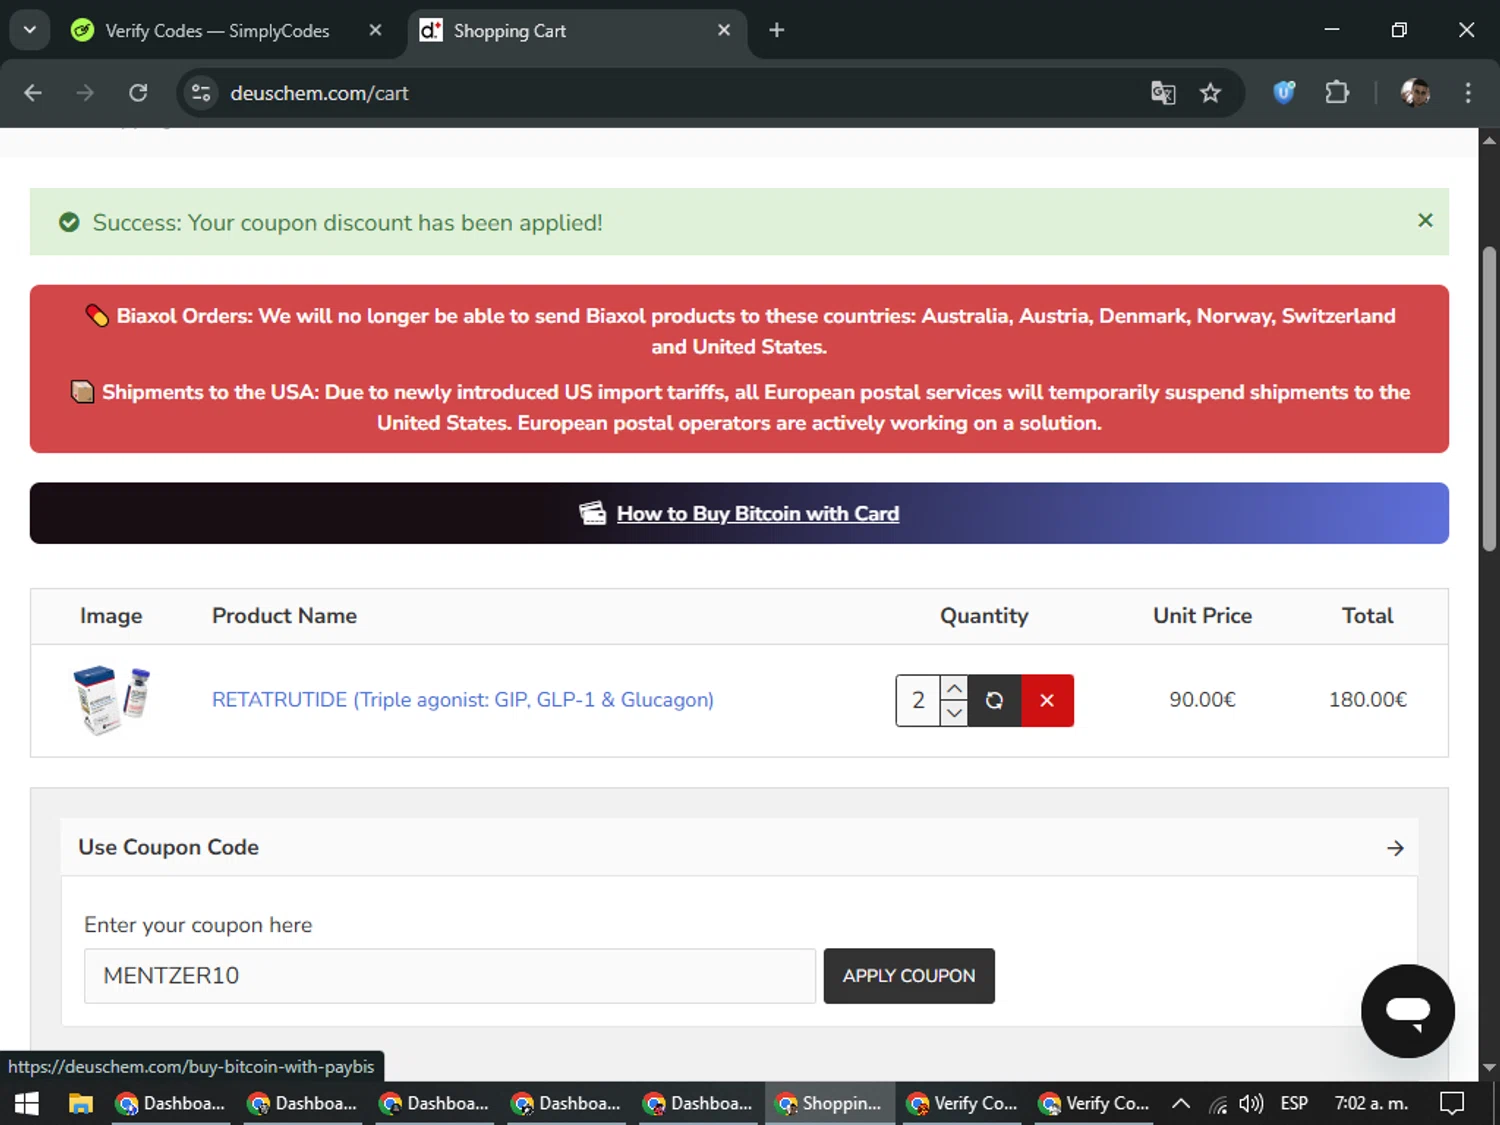Click the browser back arrow
Screen dimensions: 1500x1125
(33, 93)
